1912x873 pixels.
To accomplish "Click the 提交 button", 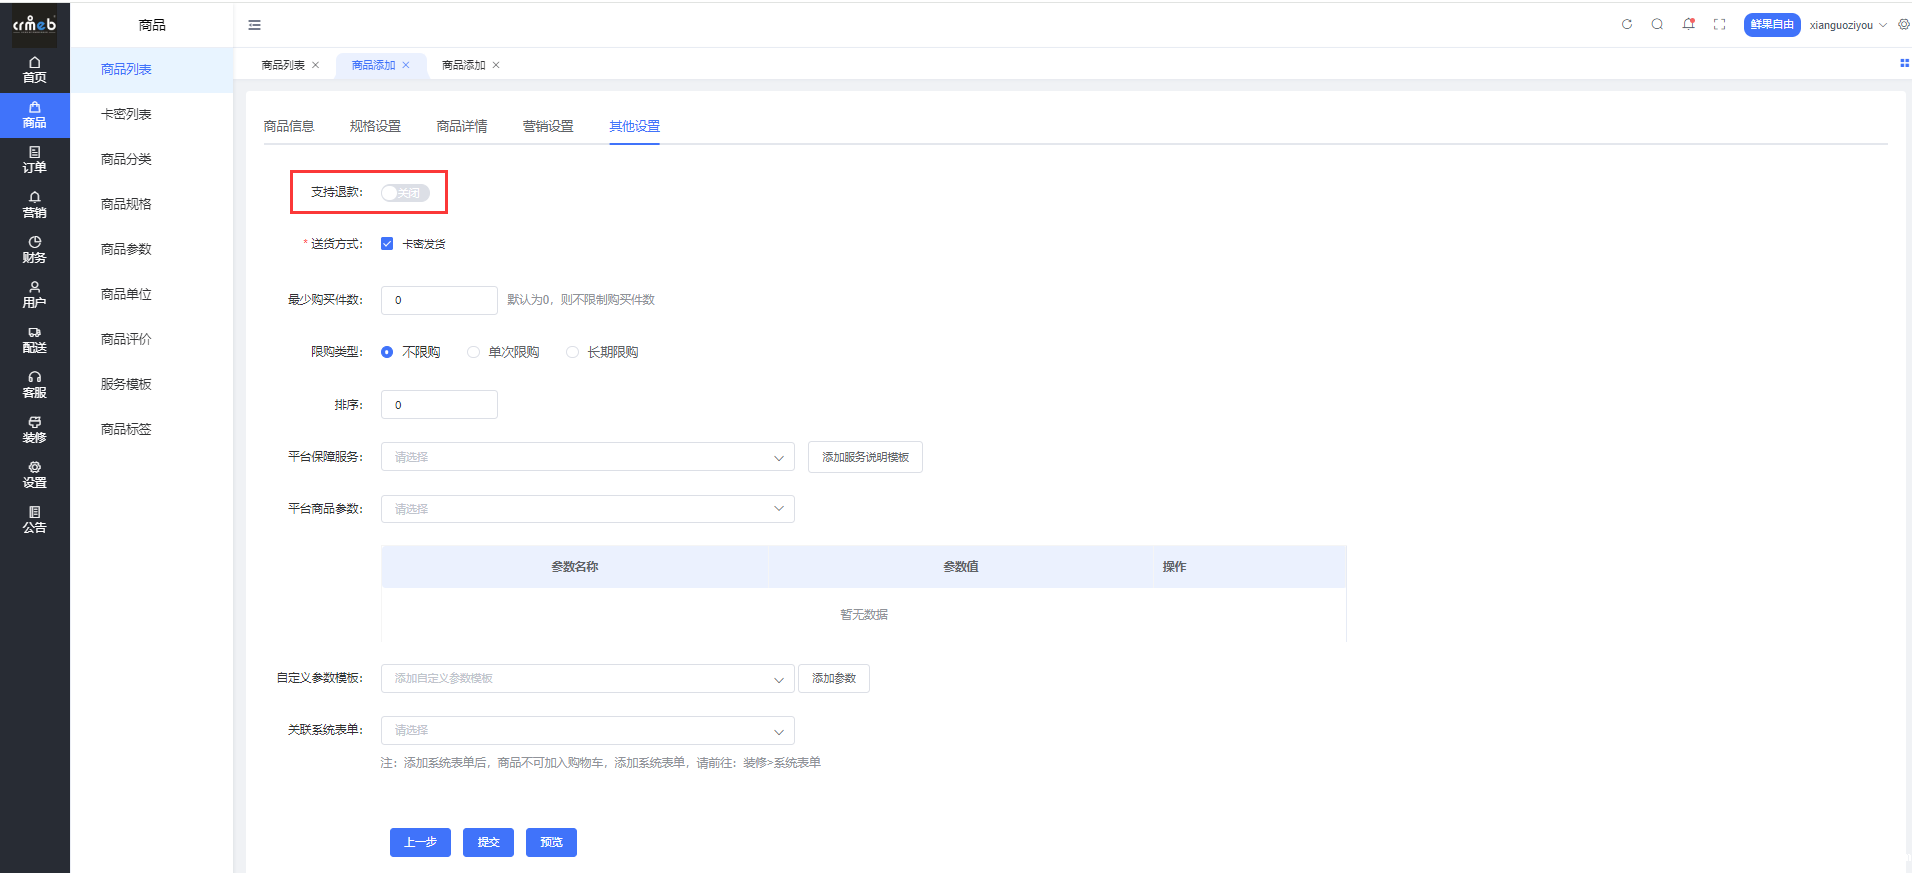I will coord(488,842).
